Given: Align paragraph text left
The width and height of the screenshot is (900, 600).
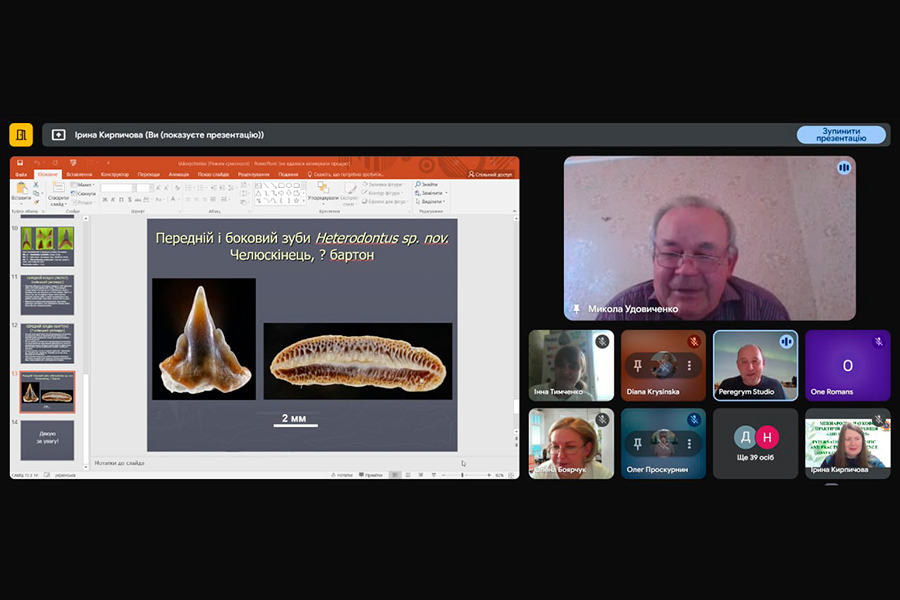Looking at the screenshot, I should pyautogui.click(x=188, y=199).
